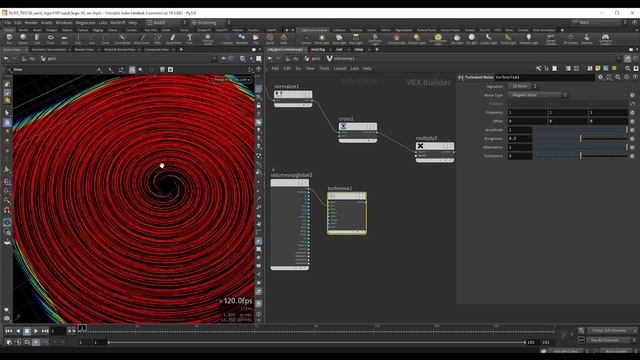
Task: Open the Build desktop dropdown
Action: tap(167, 22)
